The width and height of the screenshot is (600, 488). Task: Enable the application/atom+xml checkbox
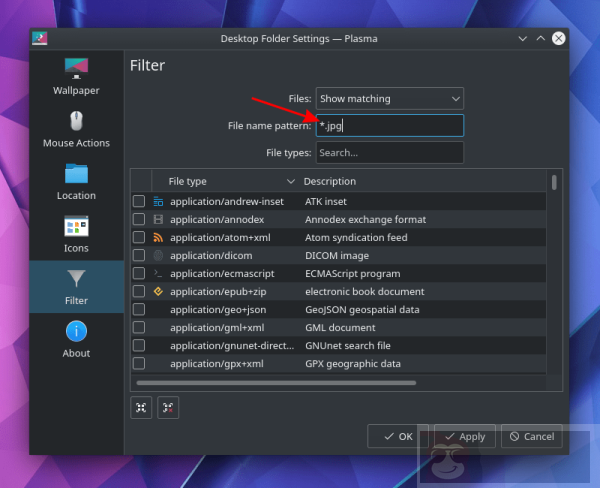(x=139, y=237)
